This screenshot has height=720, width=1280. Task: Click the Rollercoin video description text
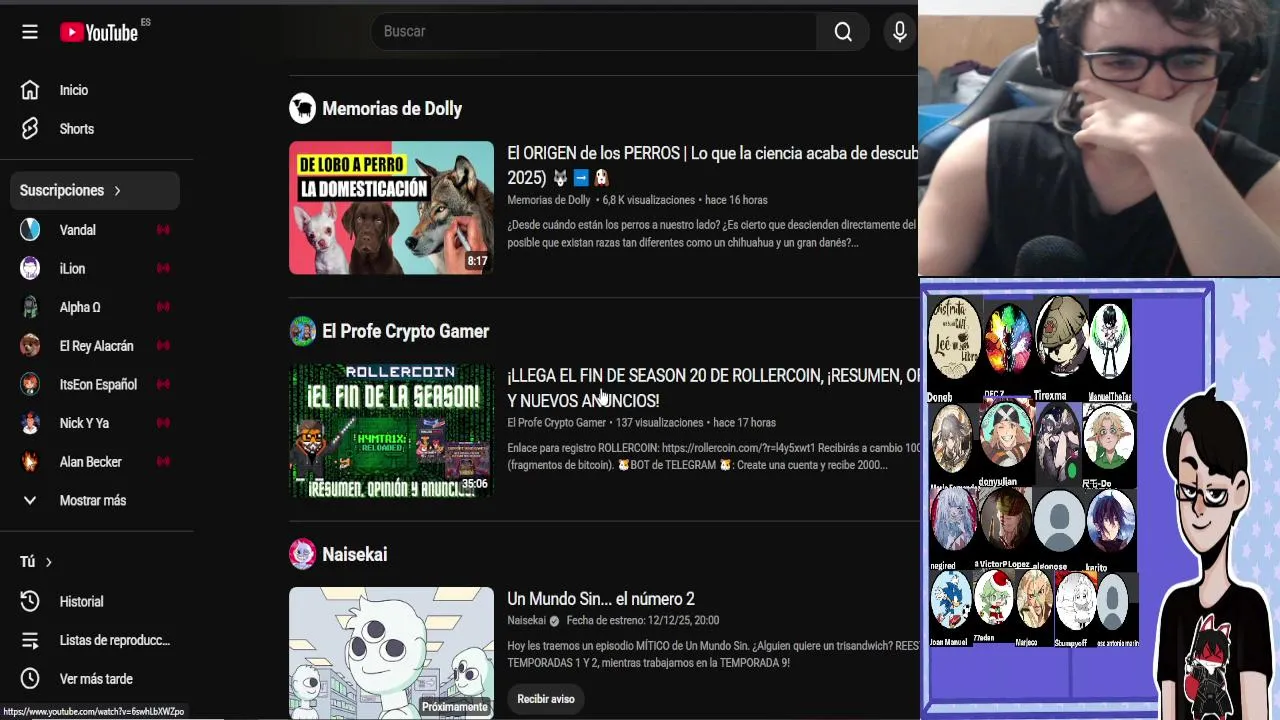tap(712, 457)
